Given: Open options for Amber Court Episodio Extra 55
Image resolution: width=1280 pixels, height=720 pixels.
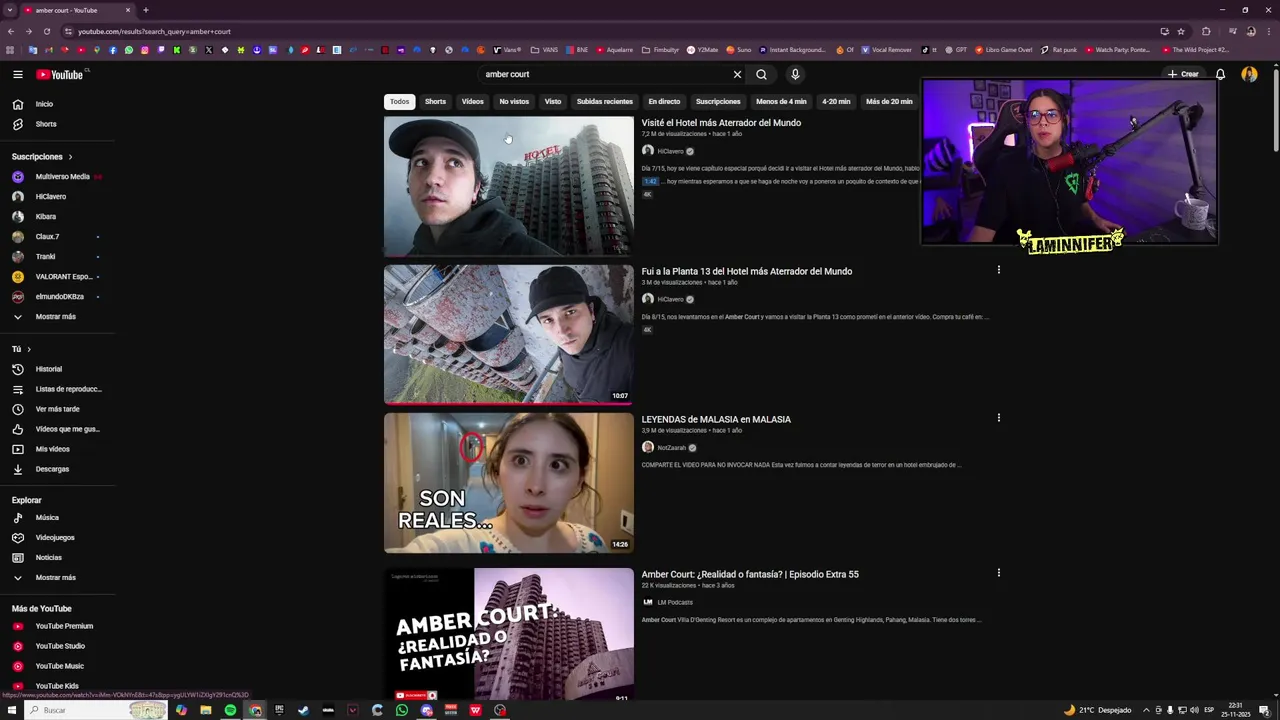Looking at the screenshot, I should tap(998, 573).
